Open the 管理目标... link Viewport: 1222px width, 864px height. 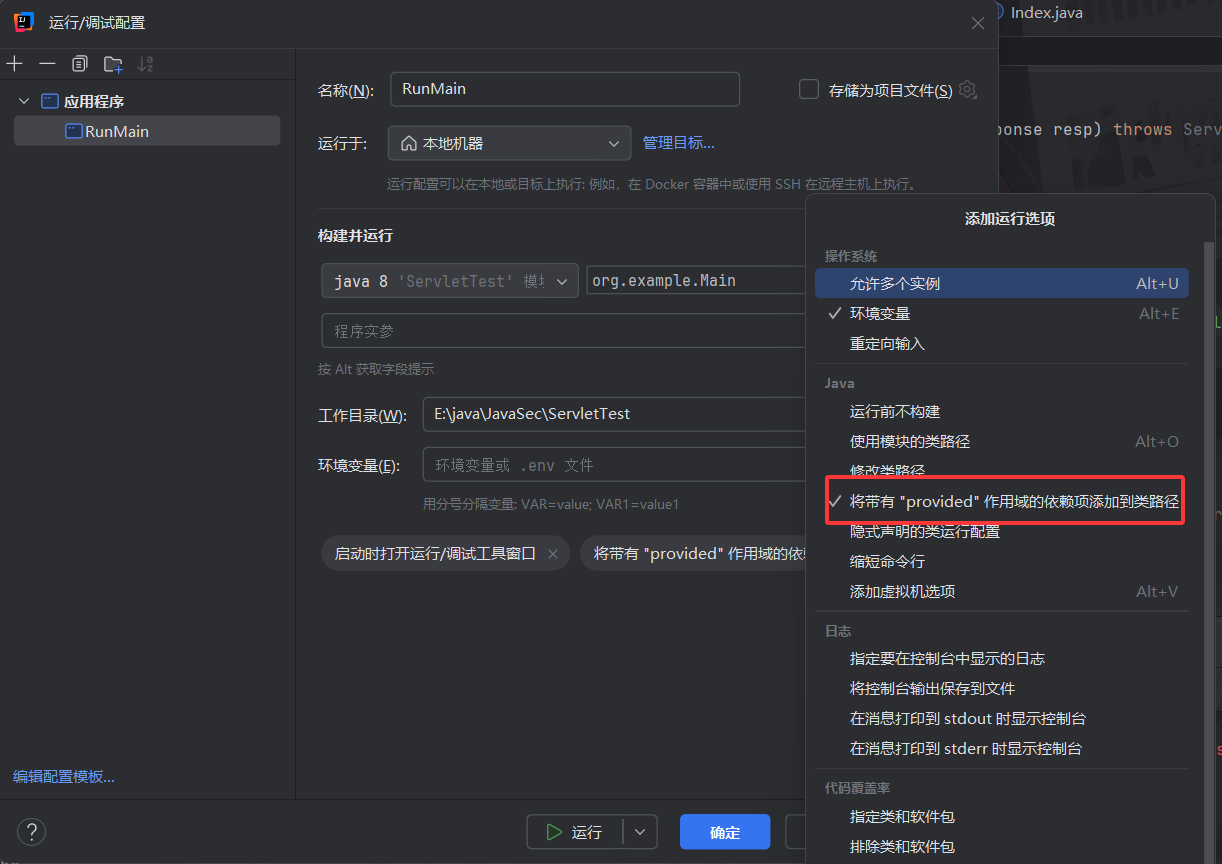coord(678,143)
